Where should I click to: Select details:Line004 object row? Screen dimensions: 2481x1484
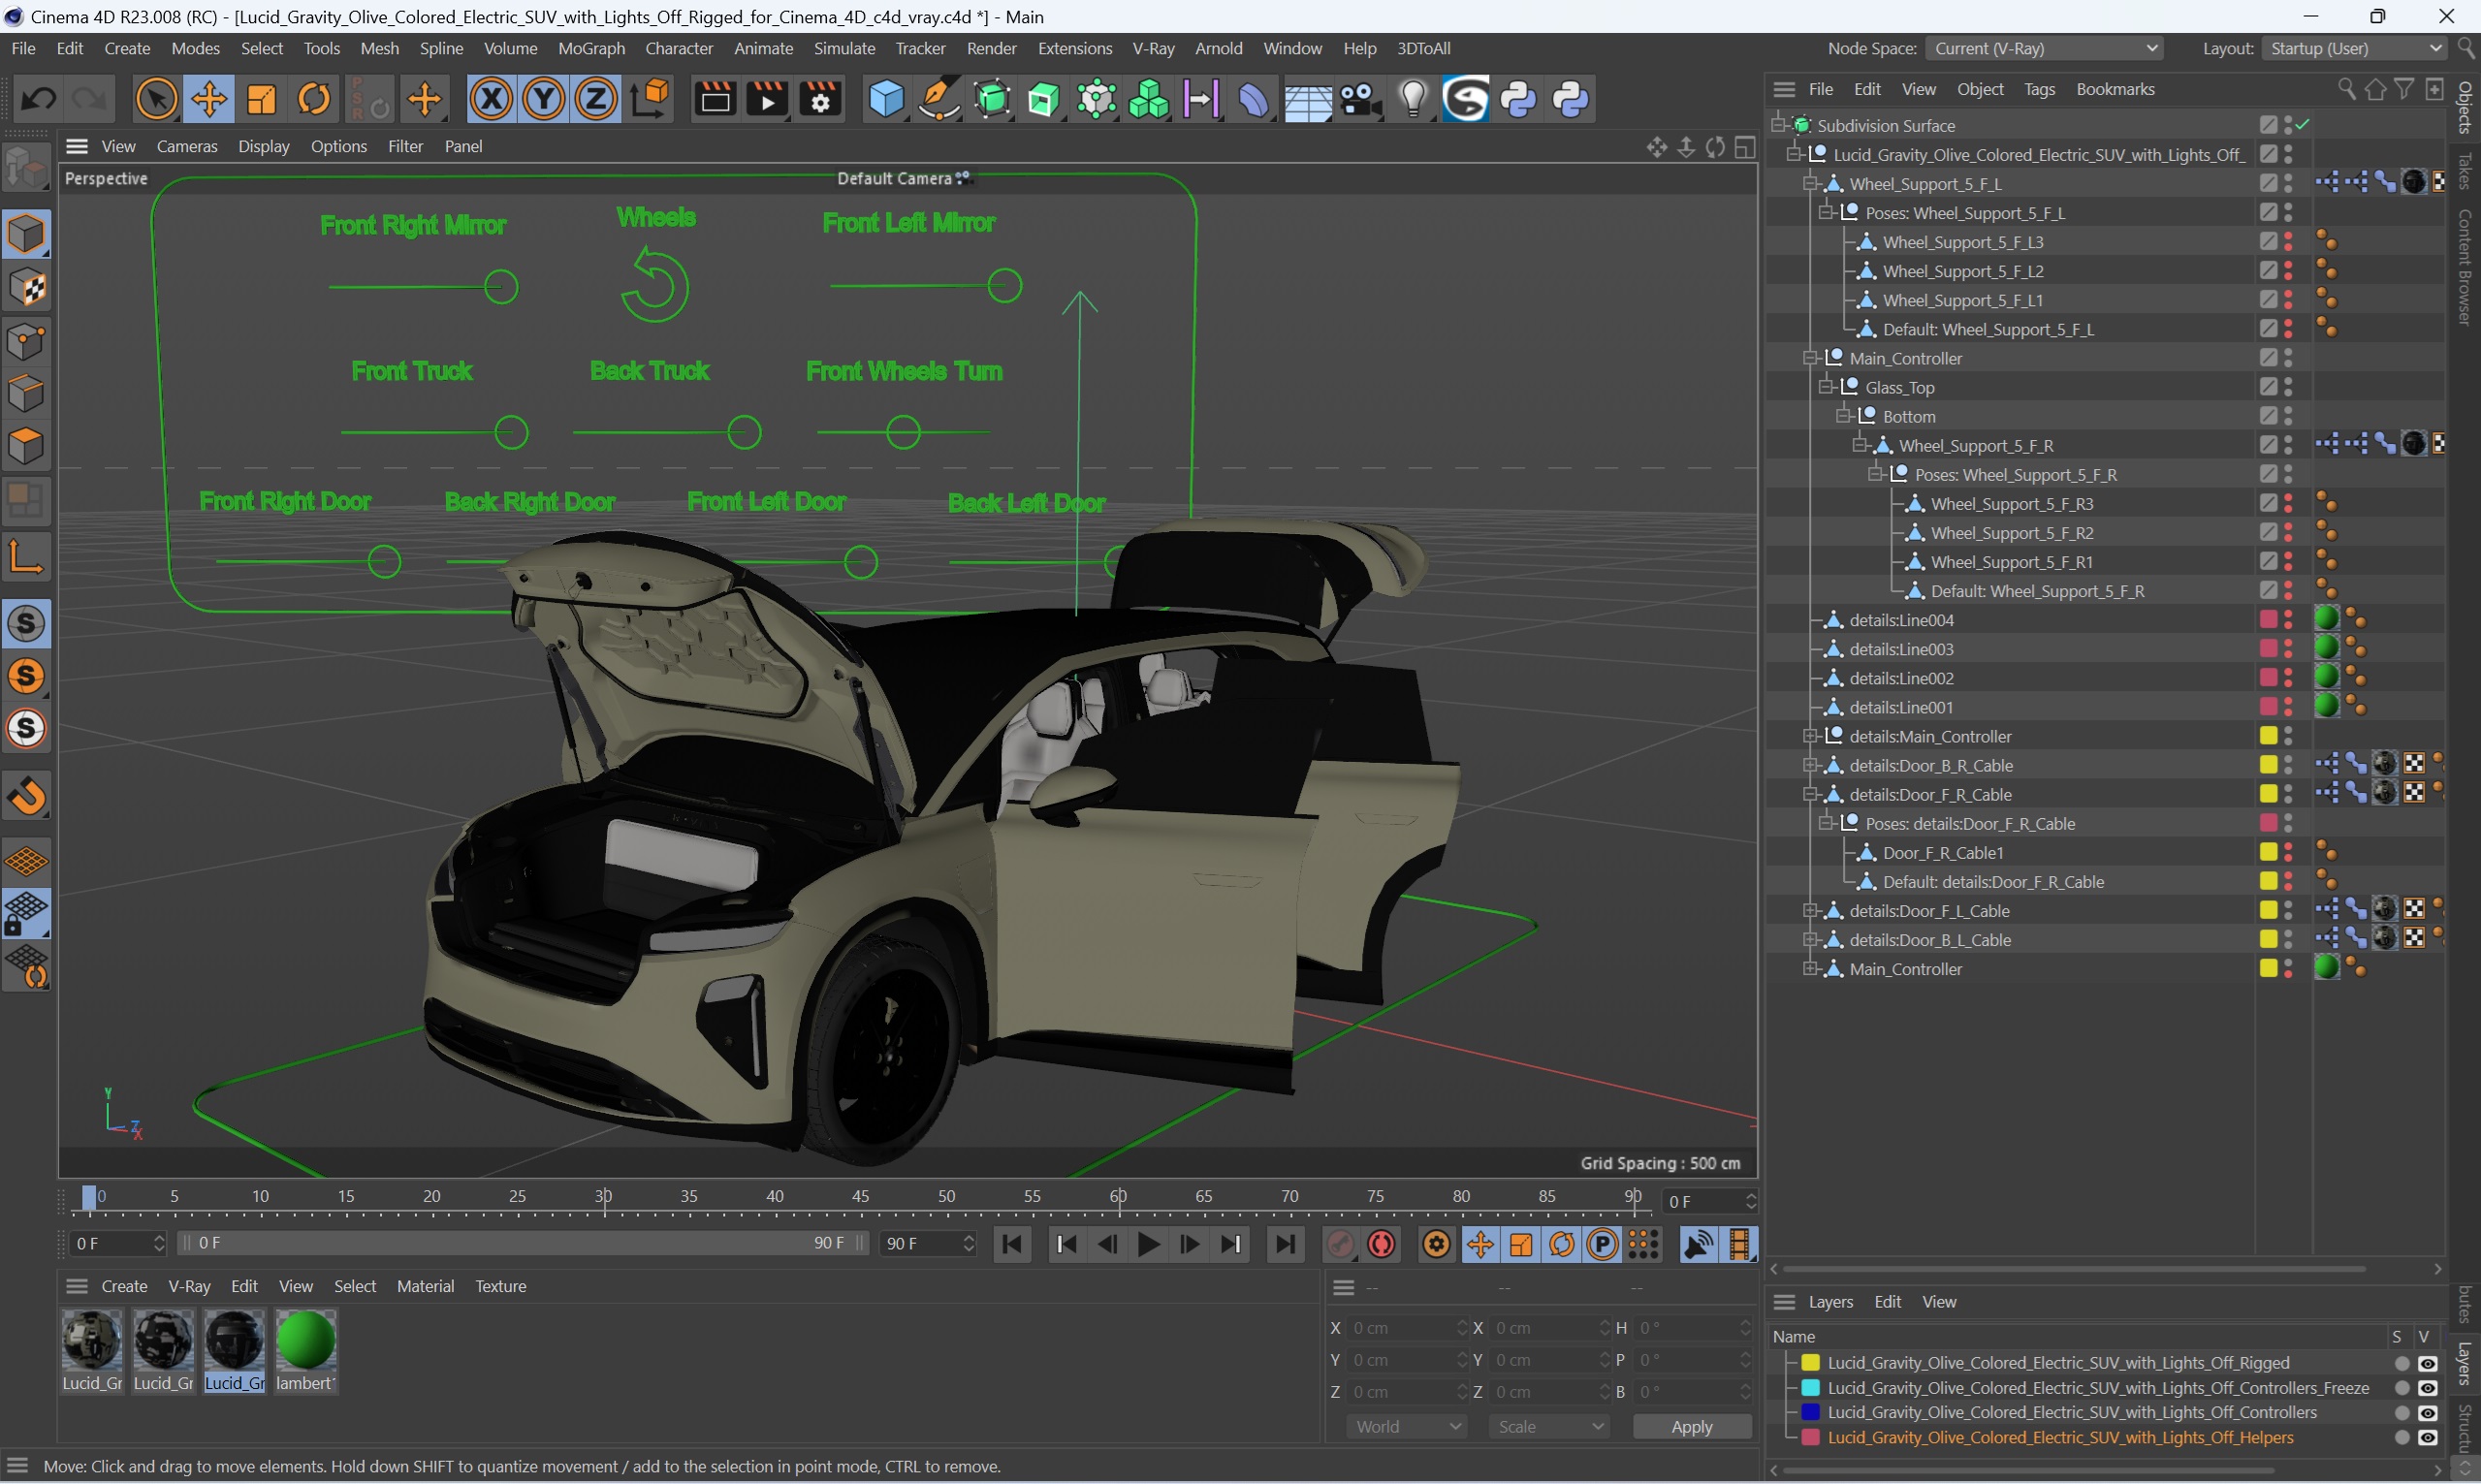[1901, 620]
